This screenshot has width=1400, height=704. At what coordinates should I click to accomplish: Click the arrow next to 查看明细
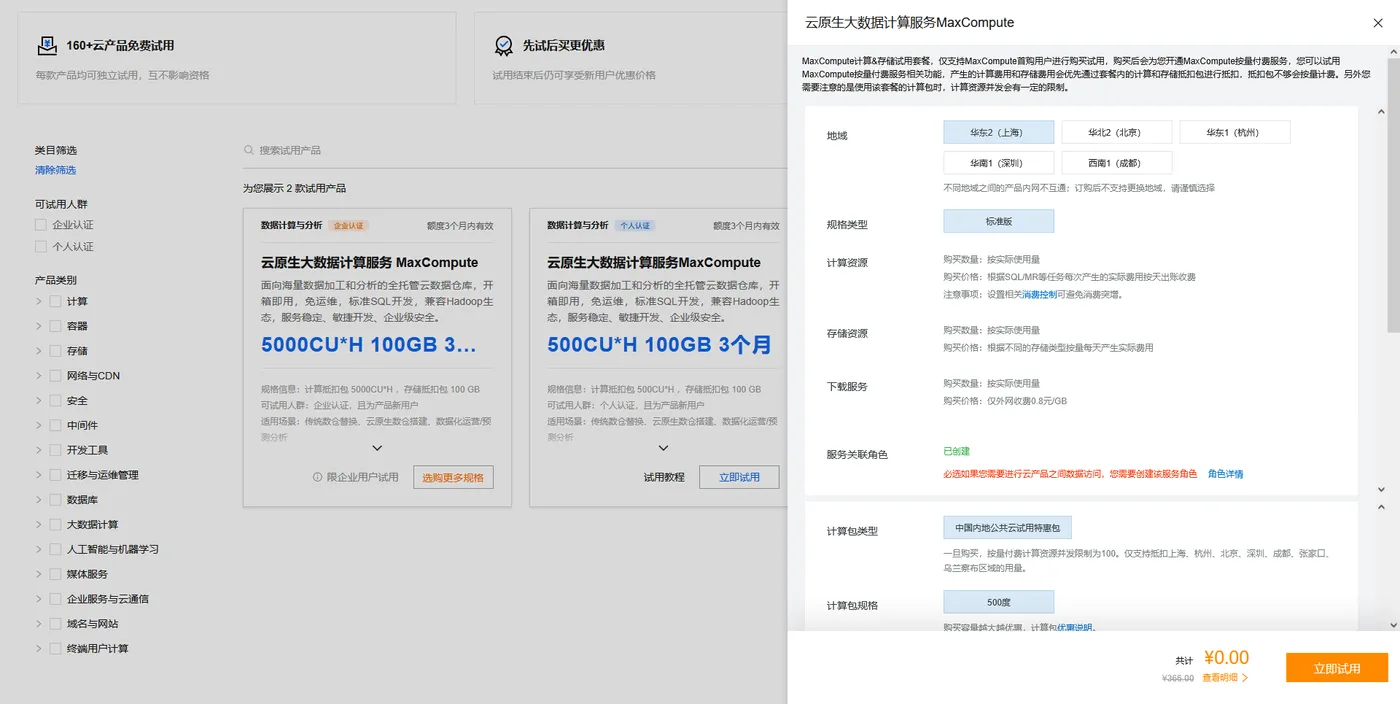1244,678
